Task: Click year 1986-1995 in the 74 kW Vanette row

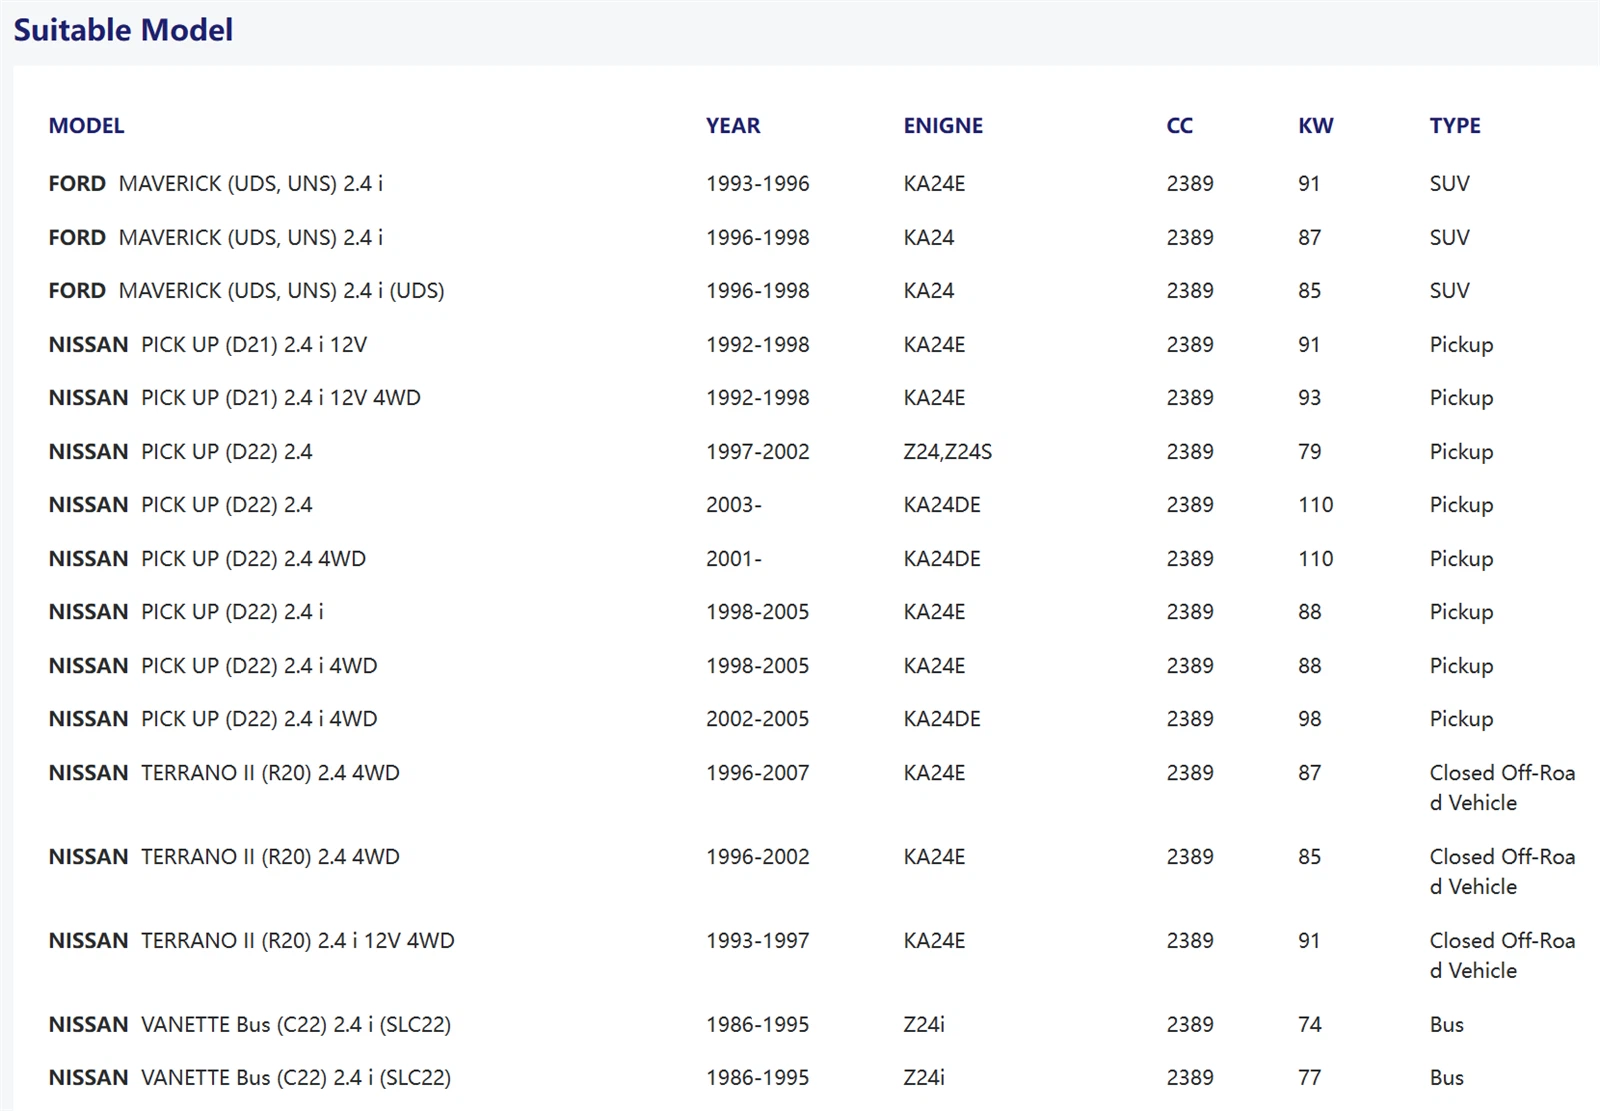Action: tap(758, 1025)
